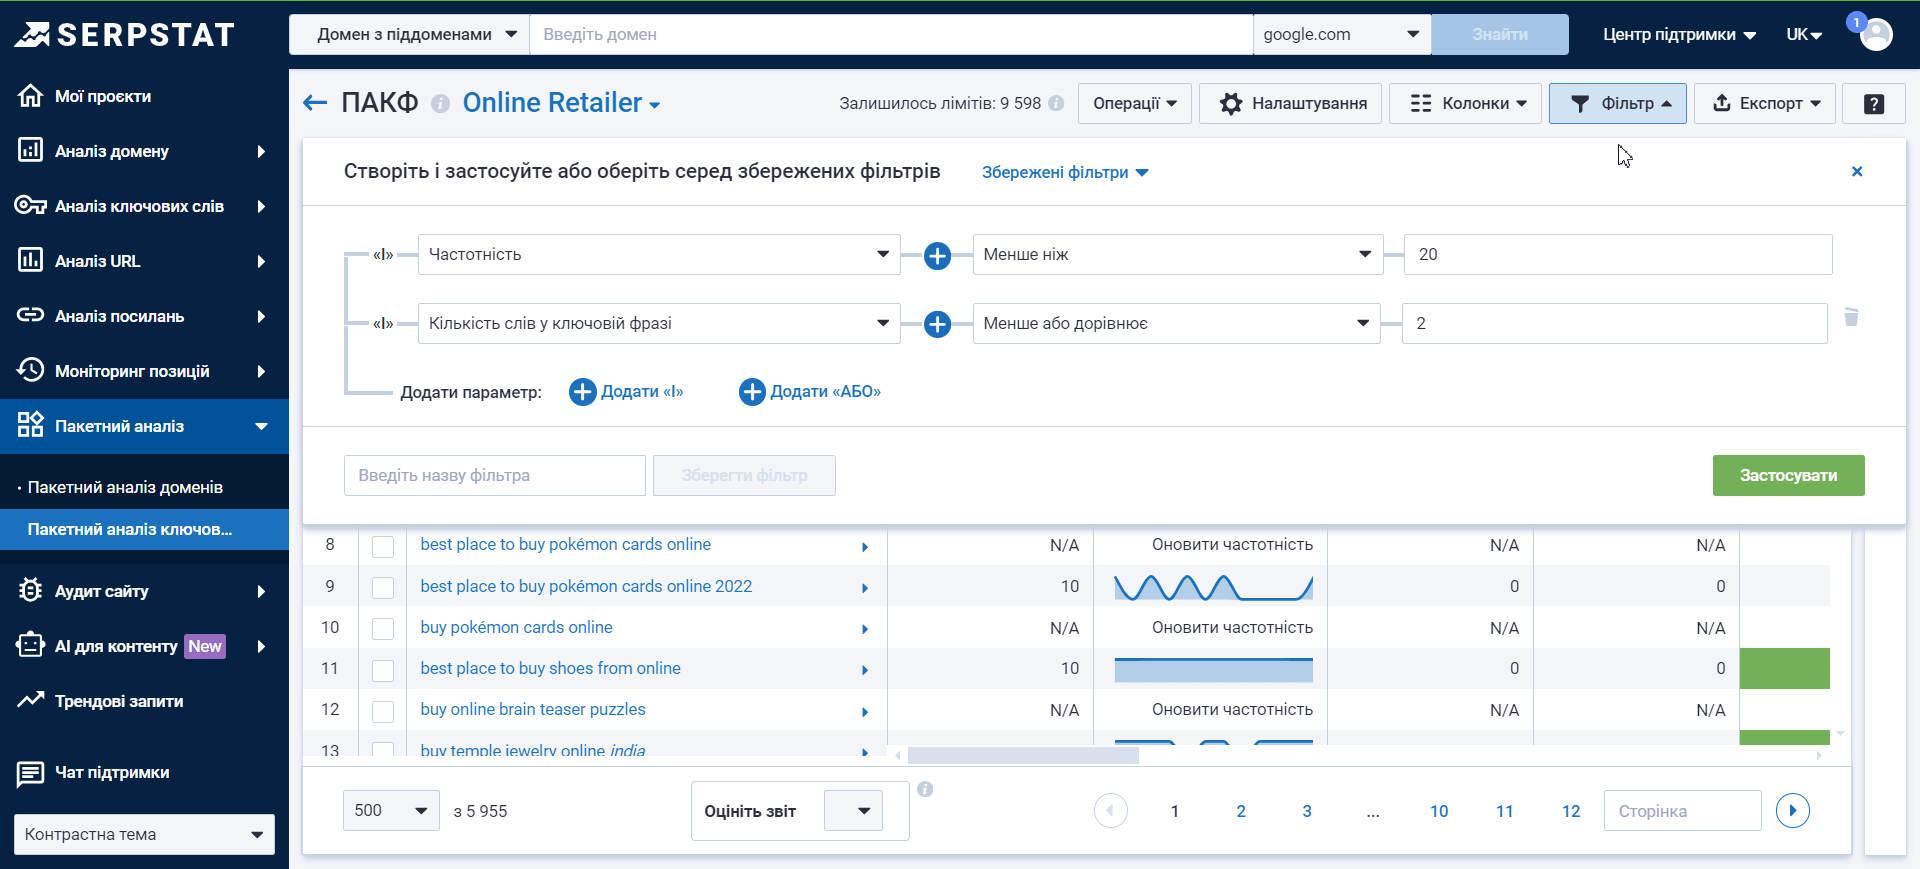Check the box for row 8
This screenshot has width=1920, height=869.
point(383,546)
